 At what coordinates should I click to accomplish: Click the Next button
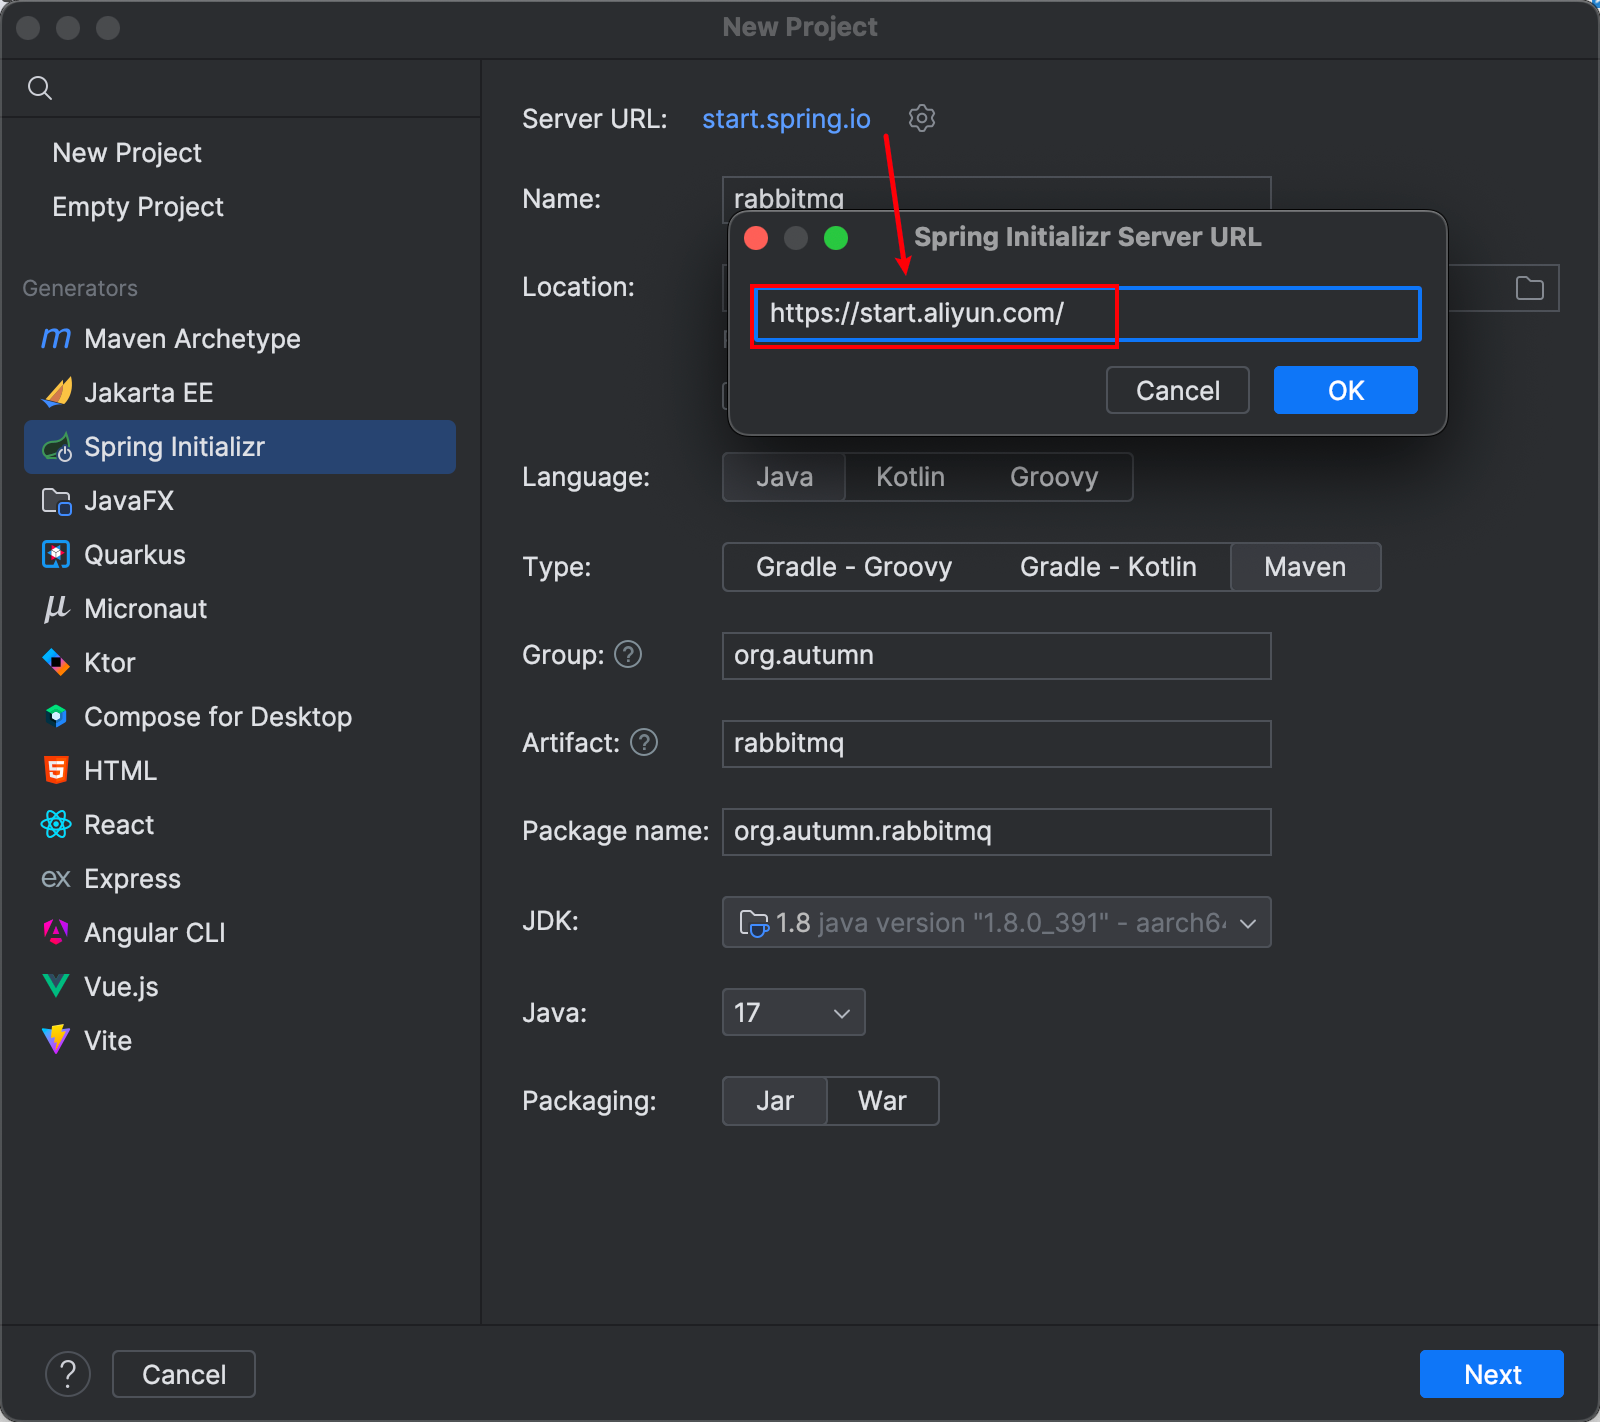point(1492,1374)
